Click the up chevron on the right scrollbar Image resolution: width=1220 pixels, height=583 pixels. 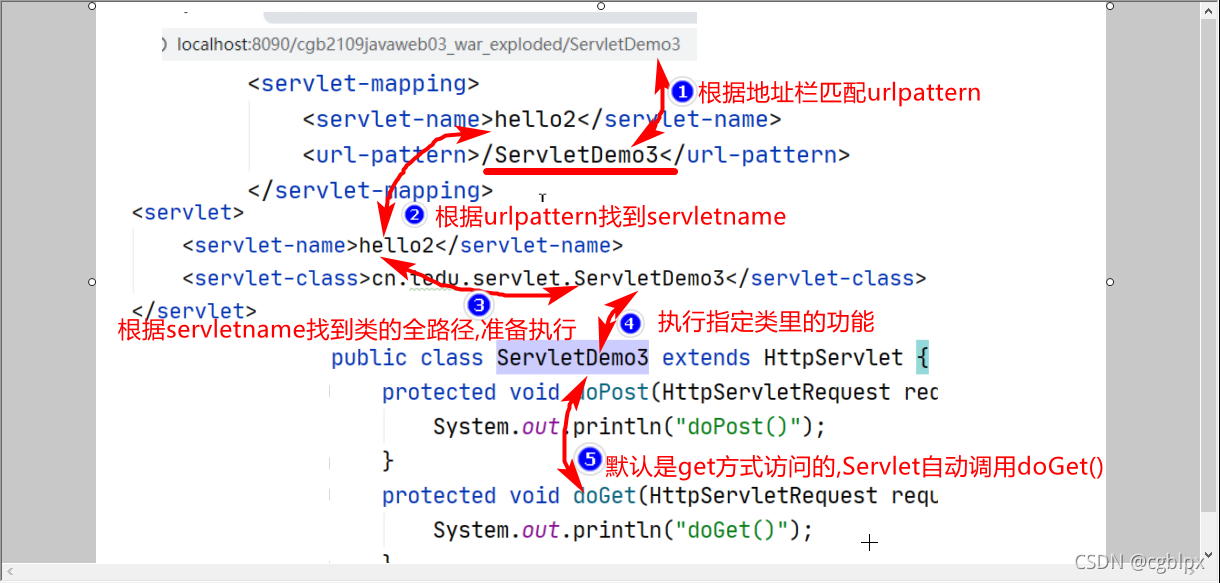click(1210, 12)
